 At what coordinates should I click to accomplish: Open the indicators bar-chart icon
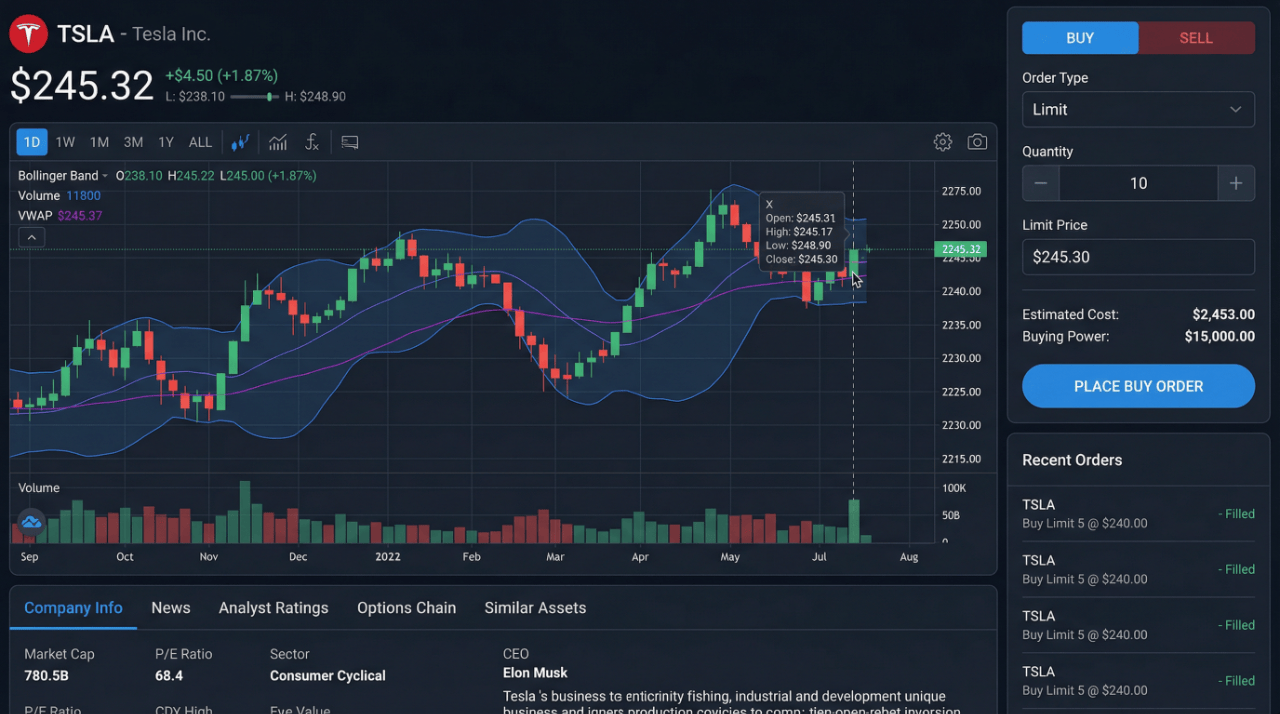(278, 142)
